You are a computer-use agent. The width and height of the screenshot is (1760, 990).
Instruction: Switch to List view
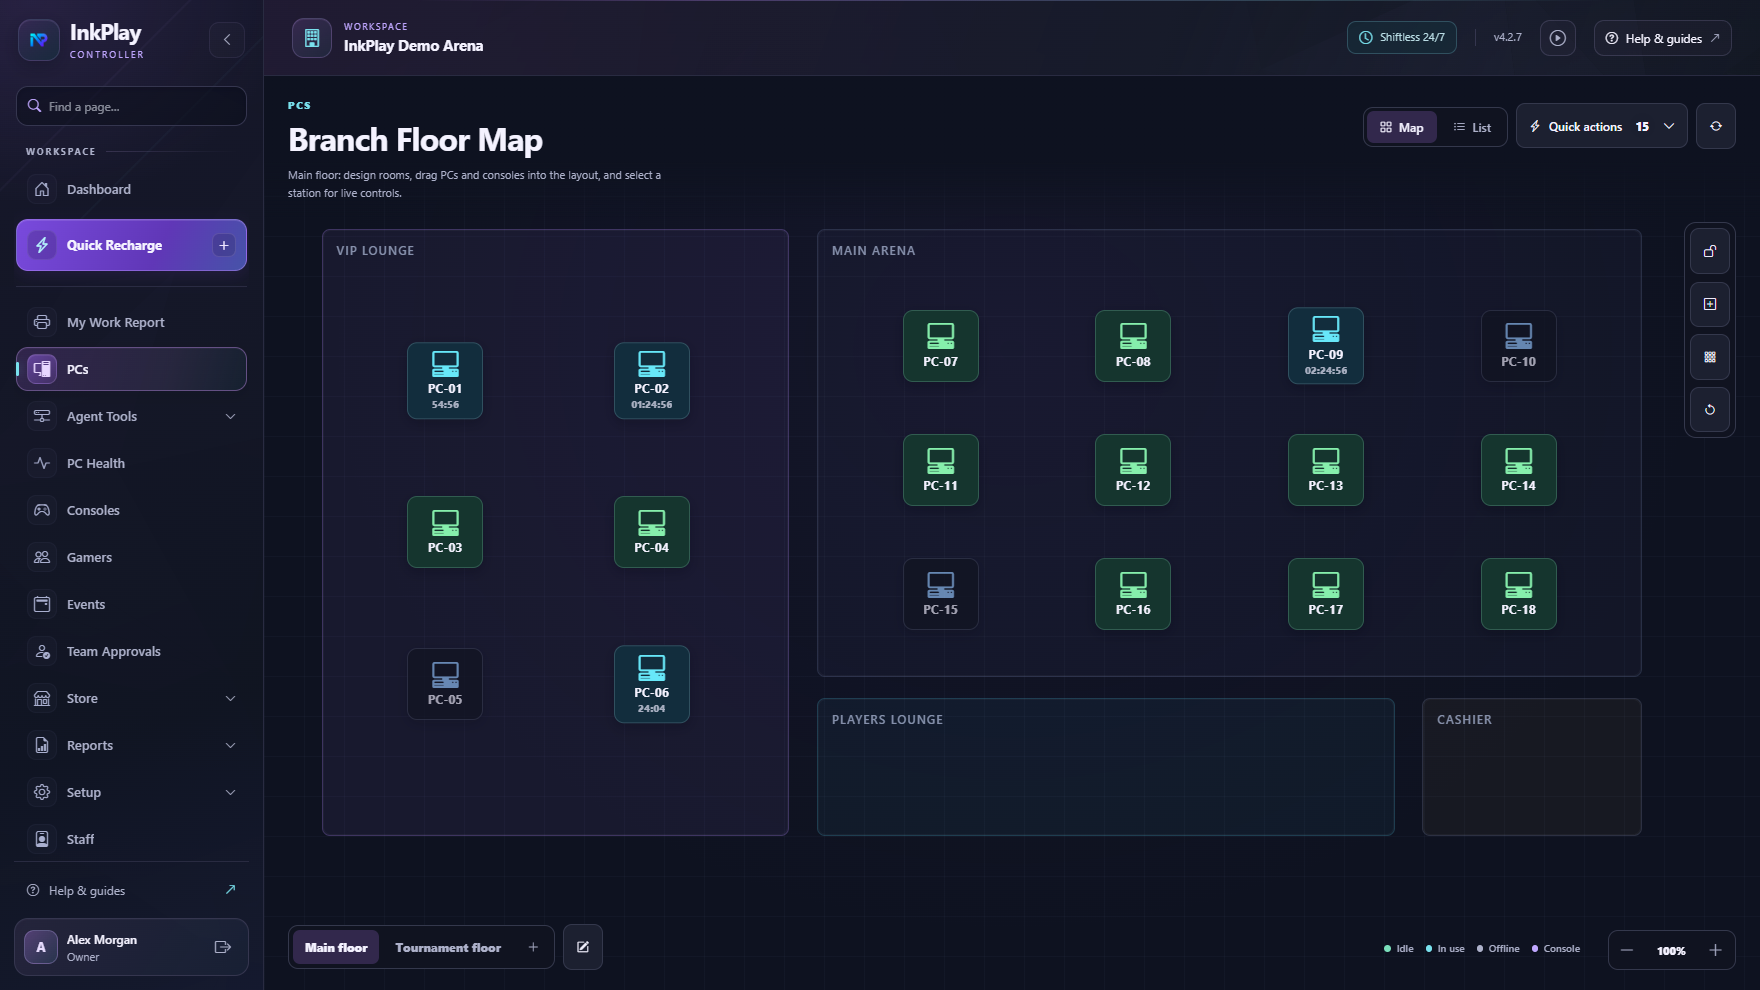(1472, 127)
